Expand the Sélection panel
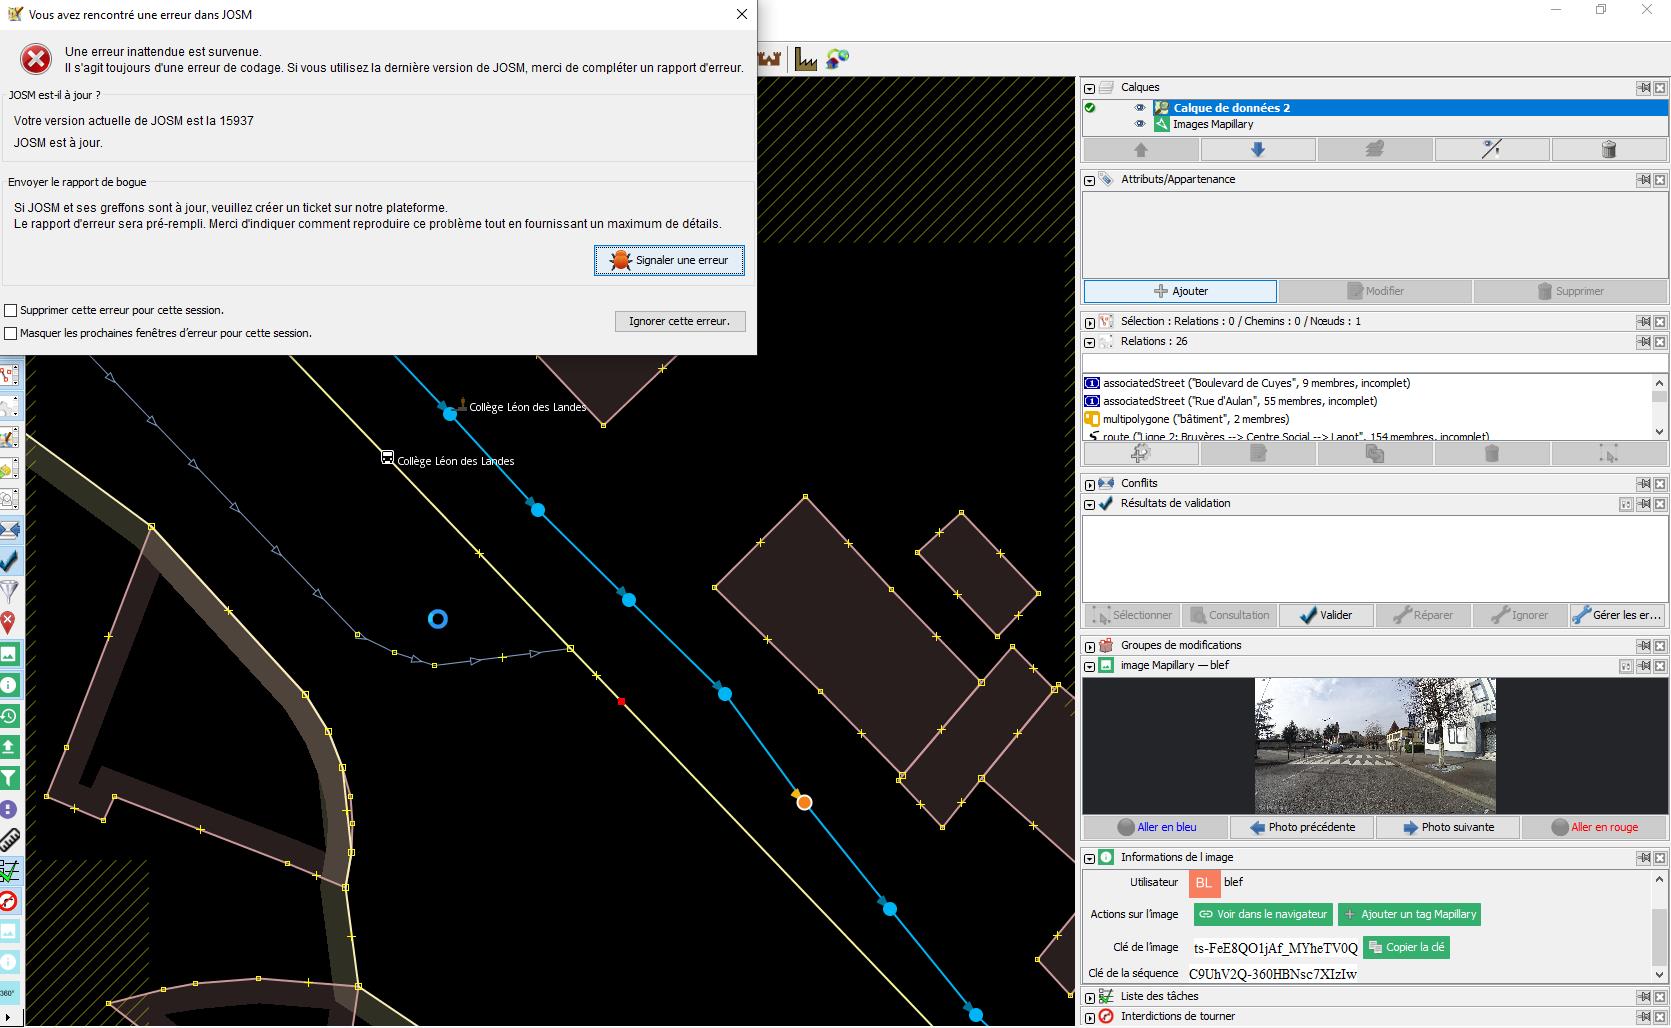This screenshot has width=1671, height=1028. [1090, 322]
